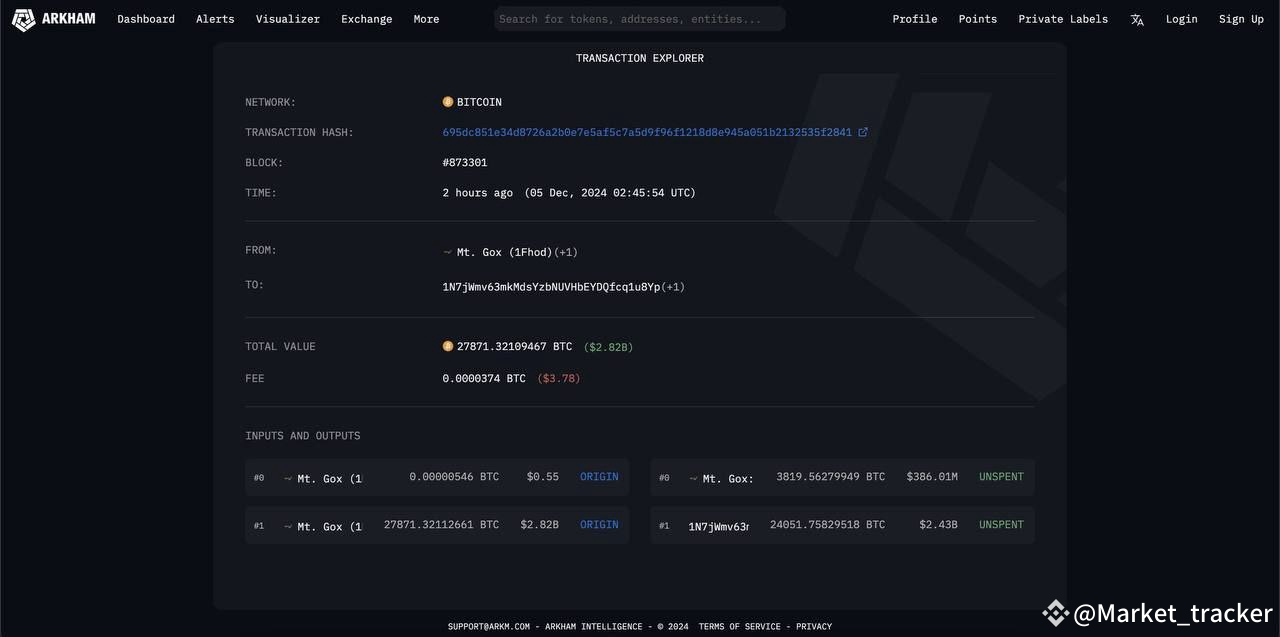
Task: Click UNSPENT on the 24051.75829518 BTC output
Action: pos(1001,525)
